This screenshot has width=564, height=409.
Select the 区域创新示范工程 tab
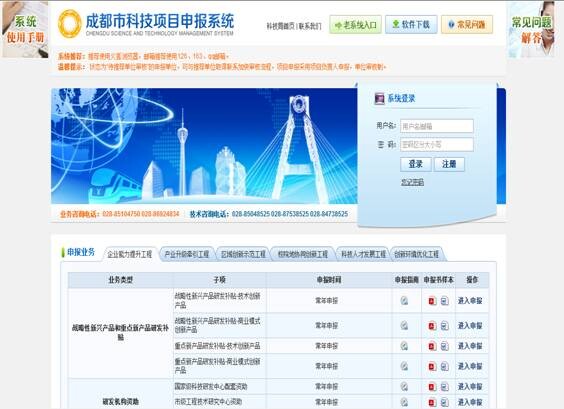pos(243,254)
